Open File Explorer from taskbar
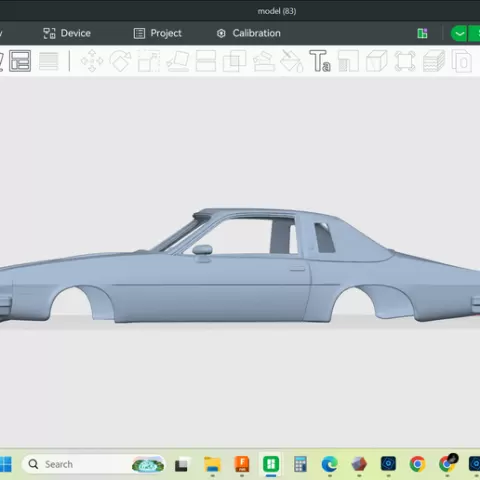 (212, 464)
